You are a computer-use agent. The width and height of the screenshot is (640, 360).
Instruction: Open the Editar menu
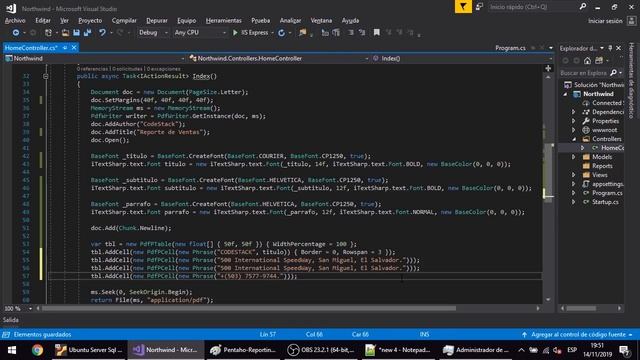tap(43, 20)
